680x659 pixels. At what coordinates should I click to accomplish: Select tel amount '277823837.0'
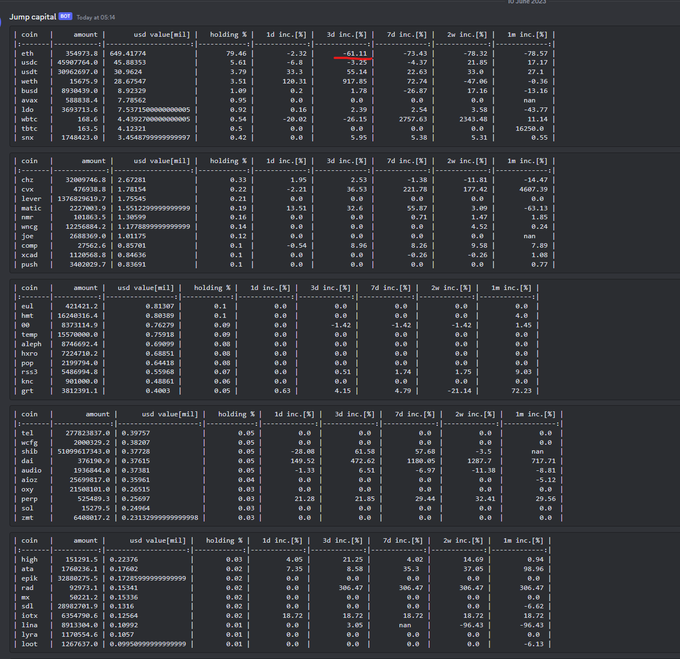[x=88, y=433]
